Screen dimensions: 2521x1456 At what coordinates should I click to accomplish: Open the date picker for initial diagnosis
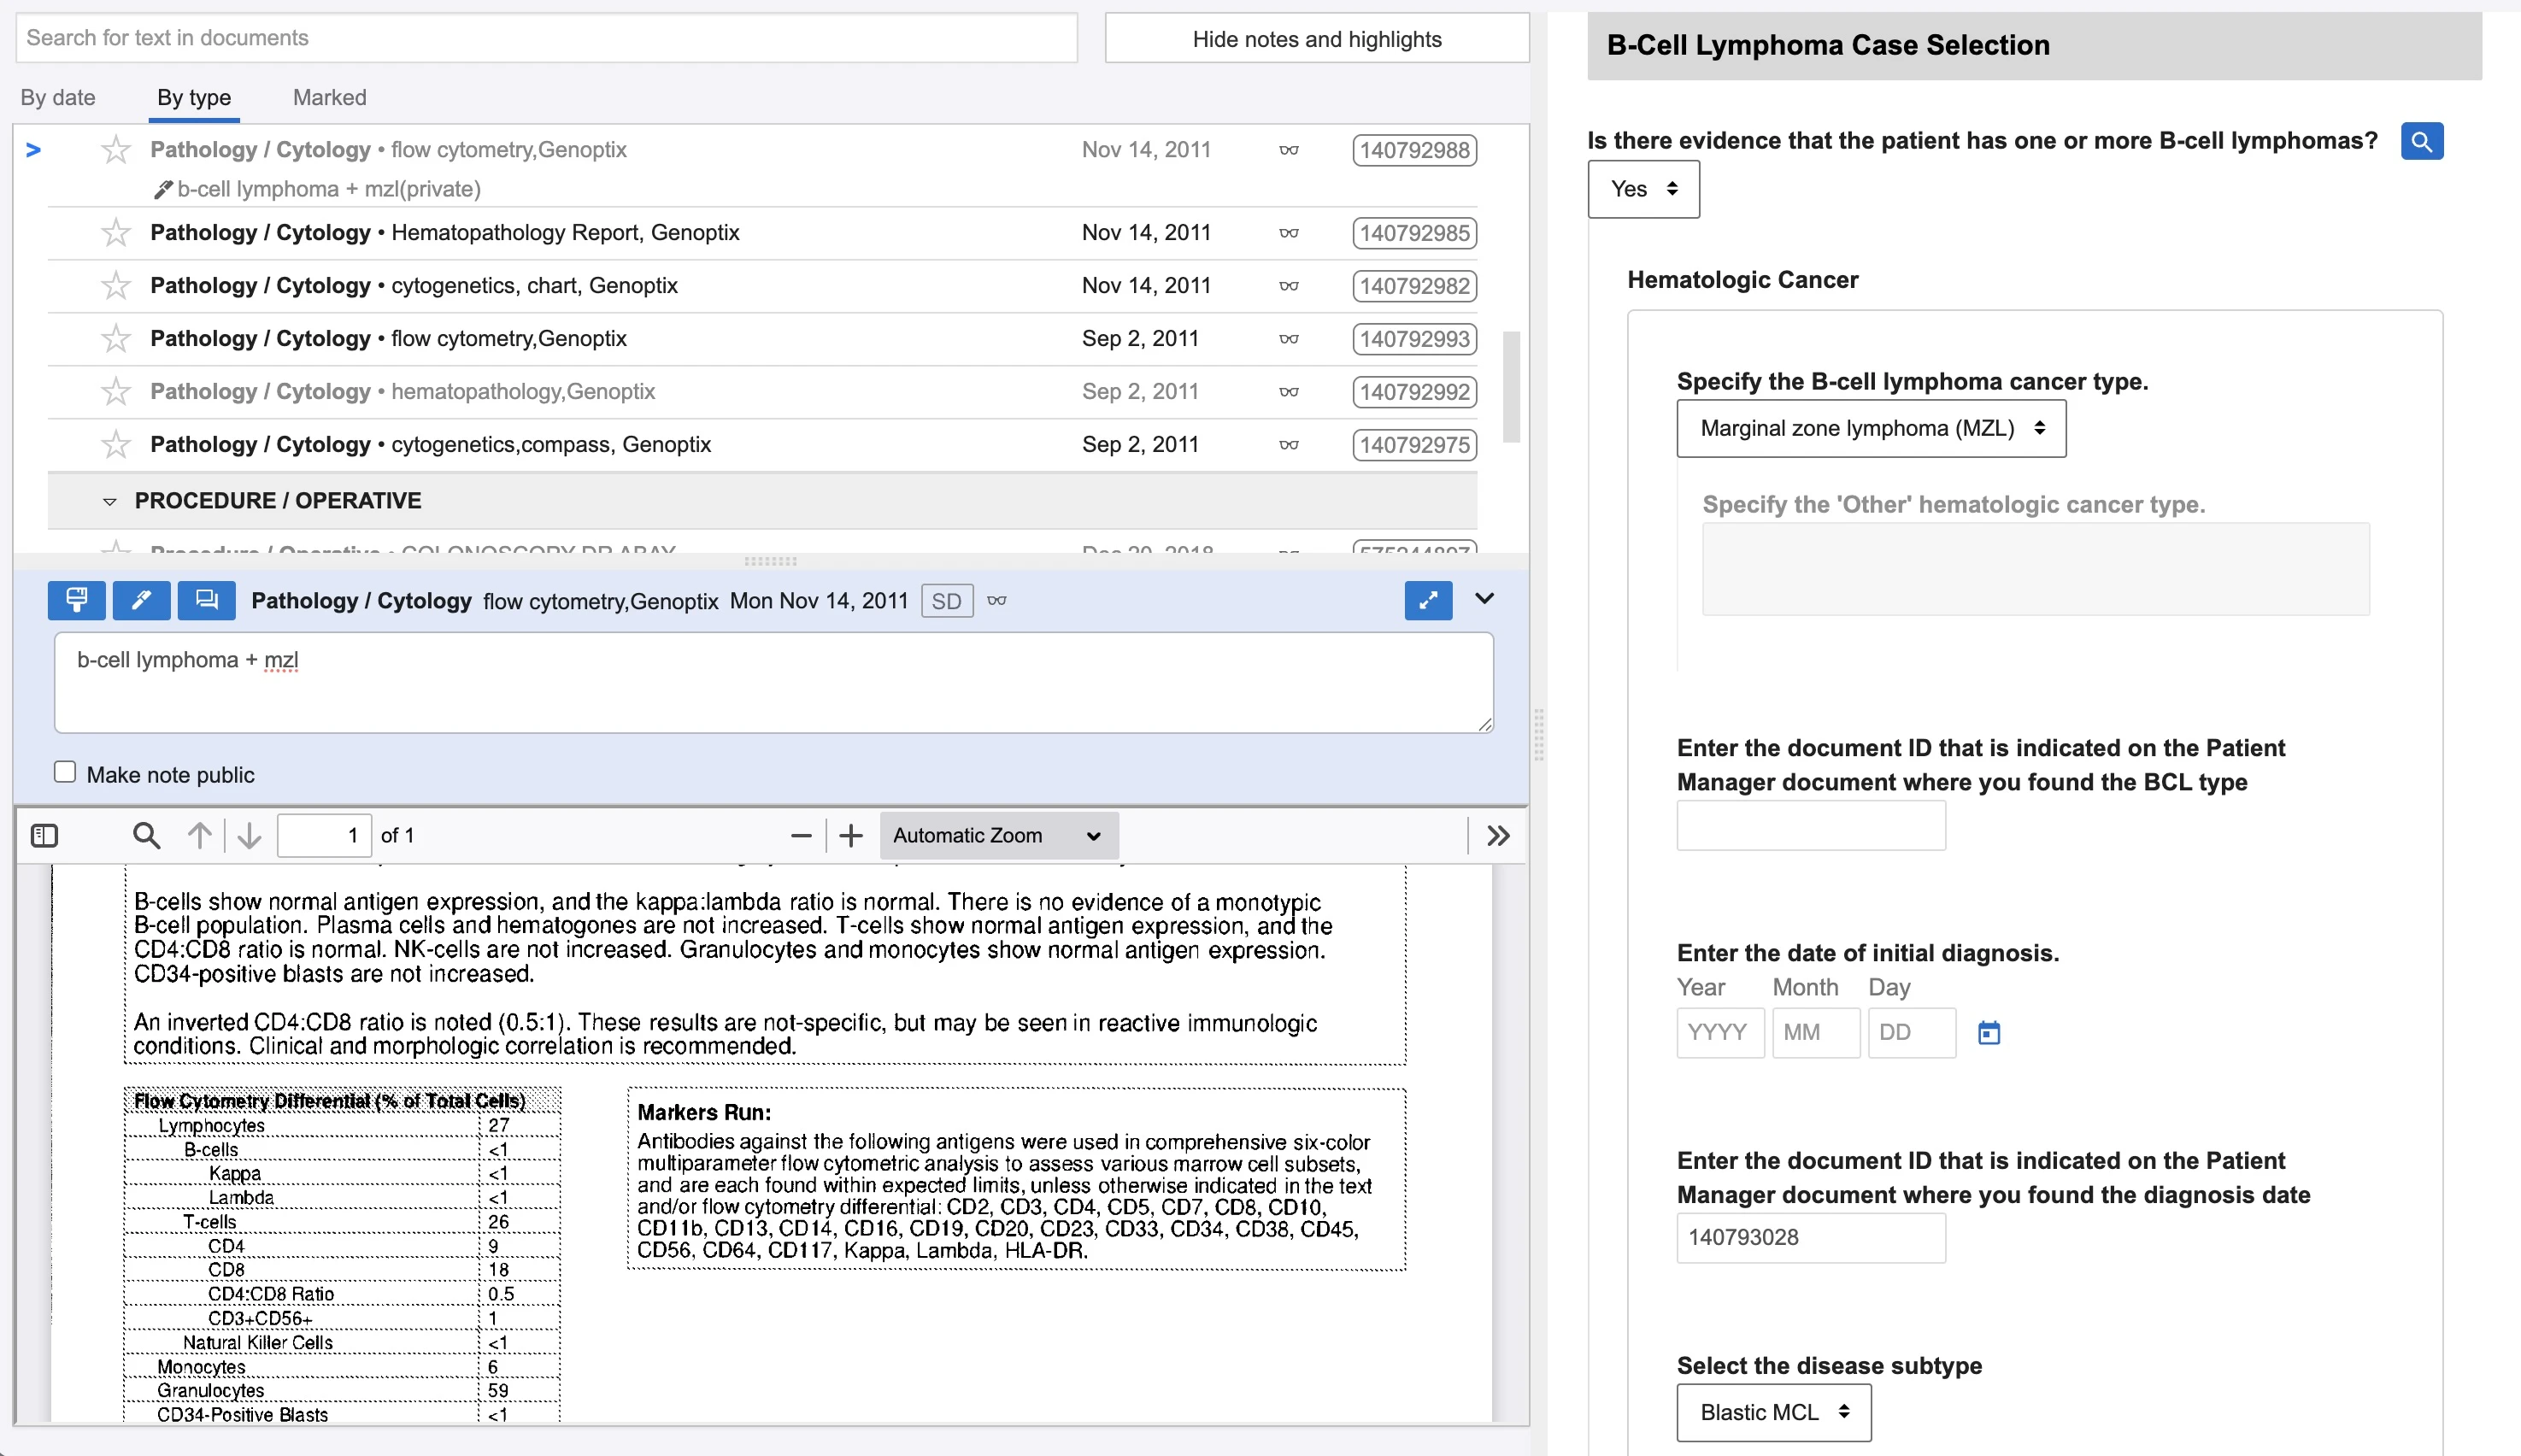click(1990, 1032)
